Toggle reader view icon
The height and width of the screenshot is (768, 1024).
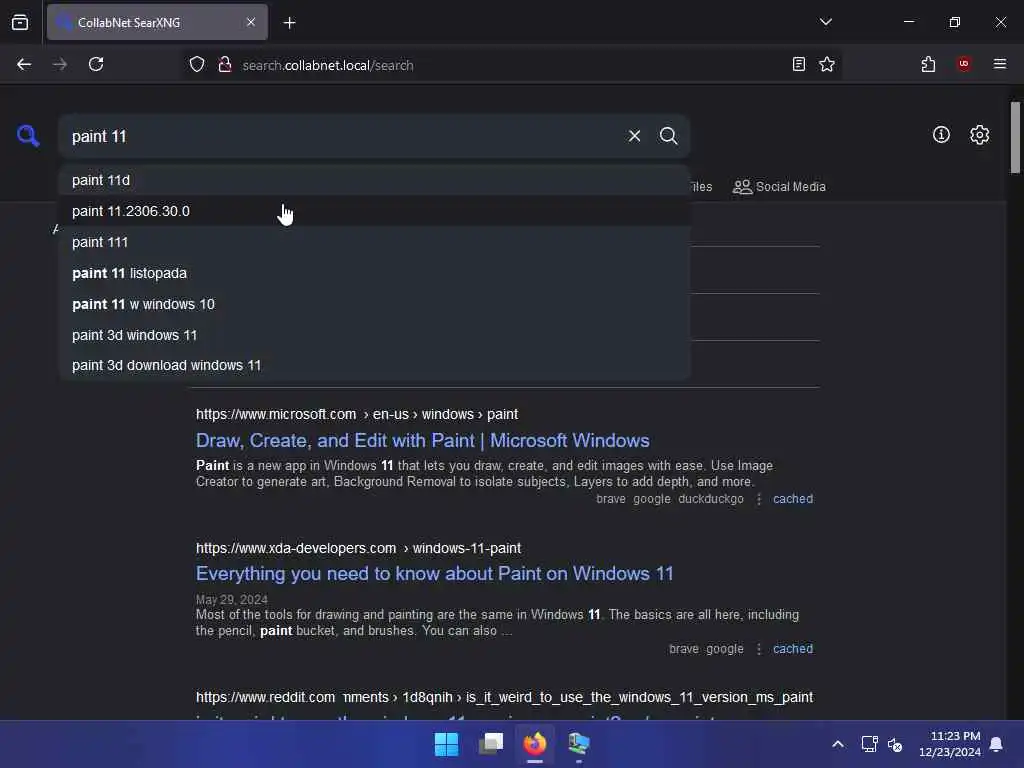pos(799,64)
